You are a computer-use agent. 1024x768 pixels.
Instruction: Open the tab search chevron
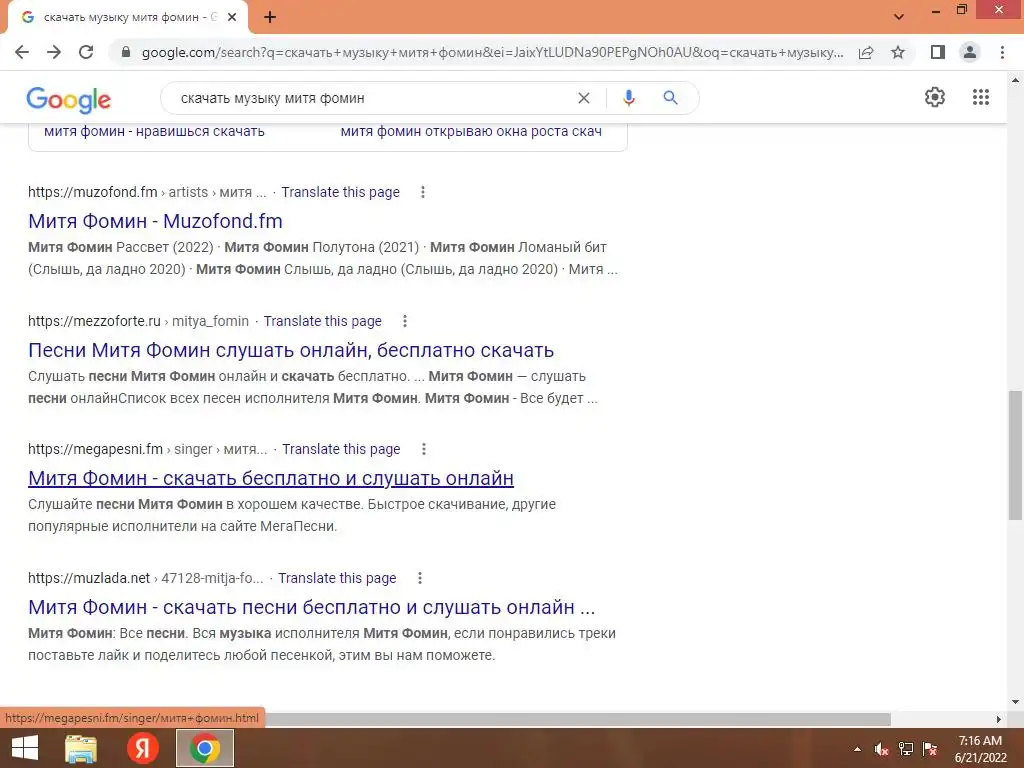coord(899,17)
